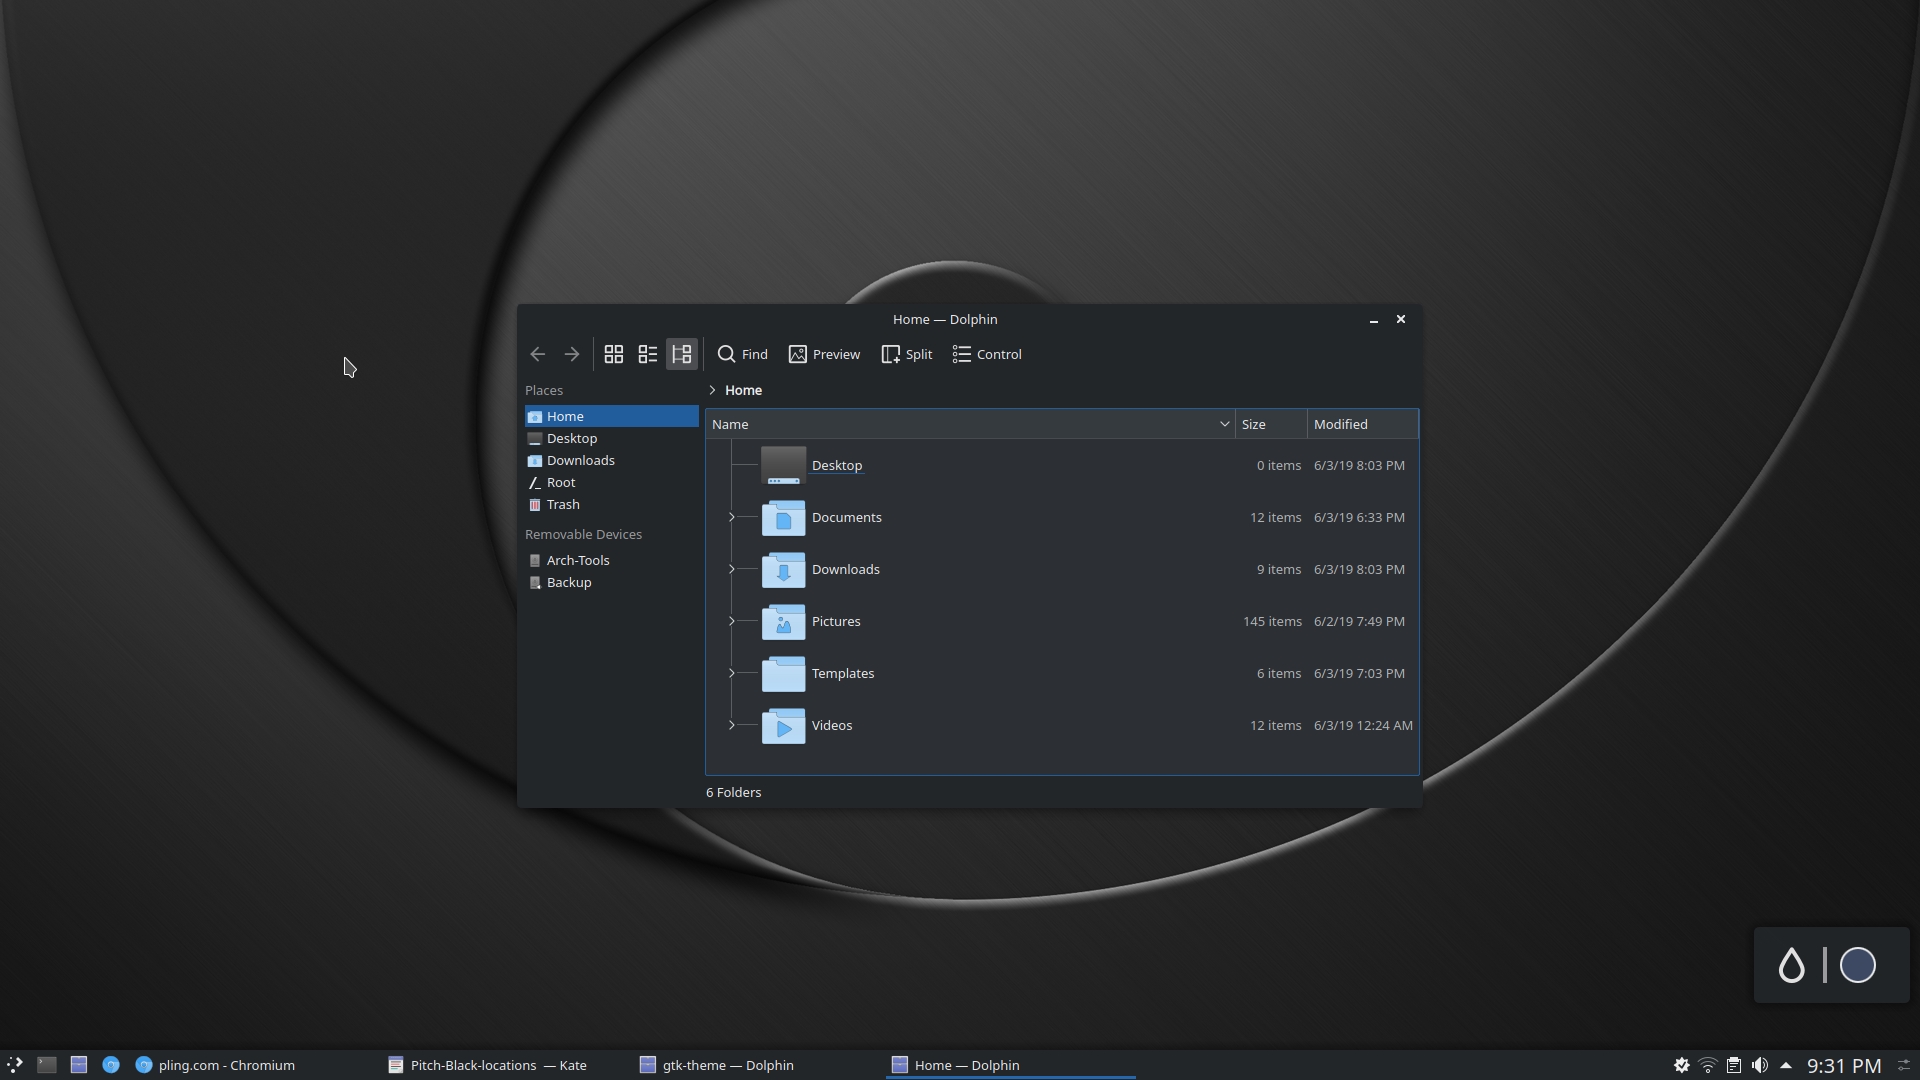Select the Videos folder icon

coord(783,725)
